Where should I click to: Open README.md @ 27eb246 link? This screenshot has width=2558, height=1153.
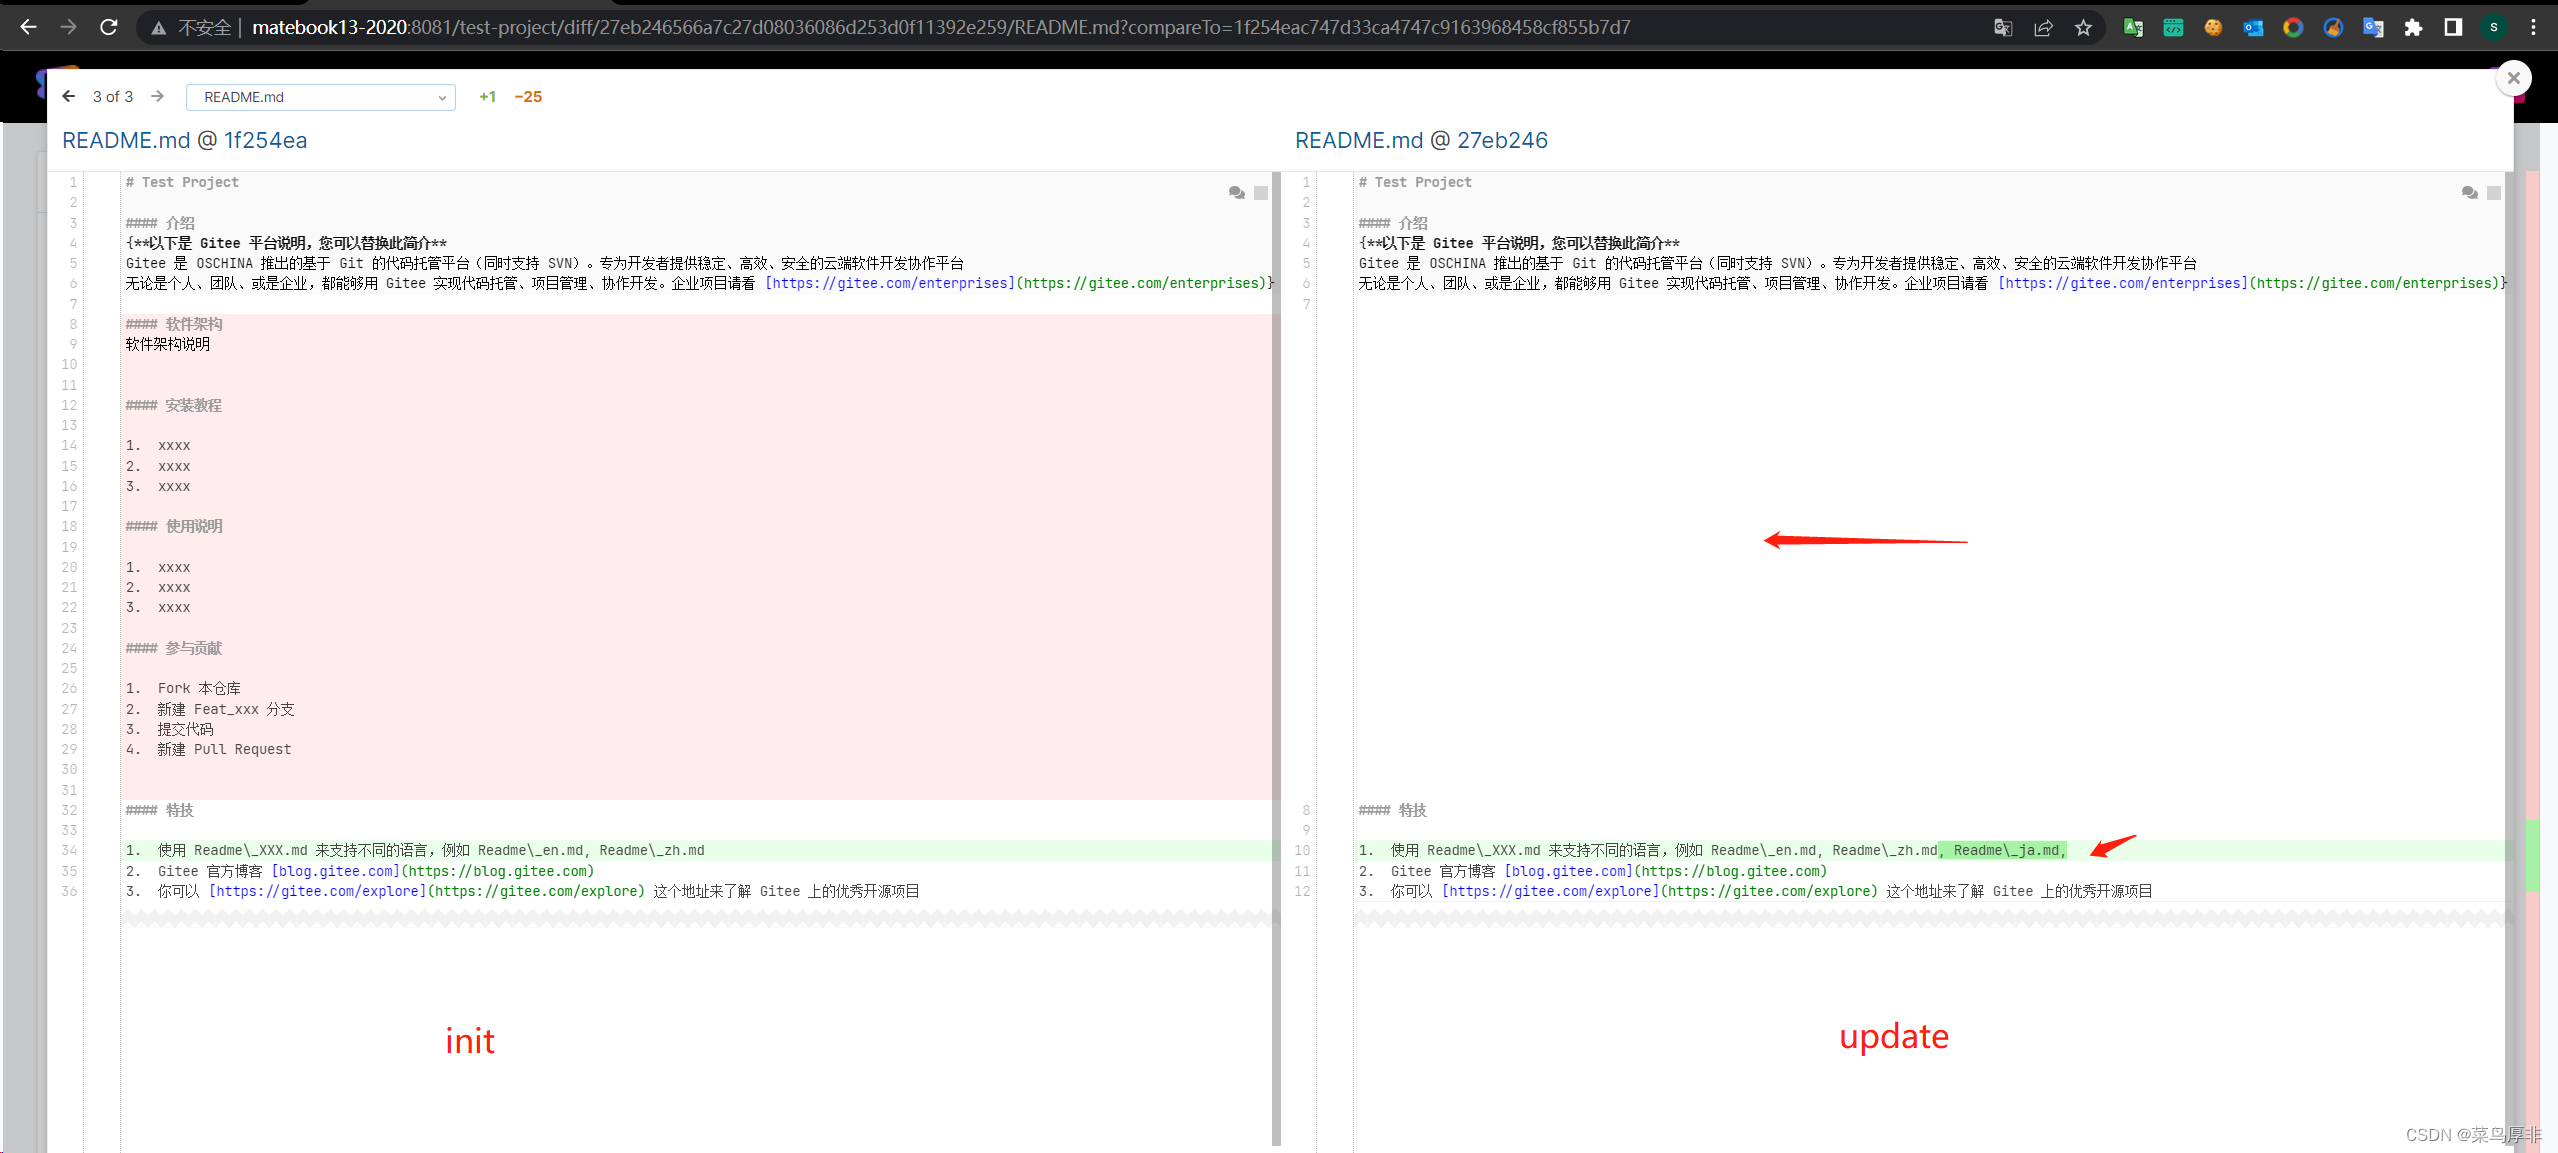[1420, 140]
